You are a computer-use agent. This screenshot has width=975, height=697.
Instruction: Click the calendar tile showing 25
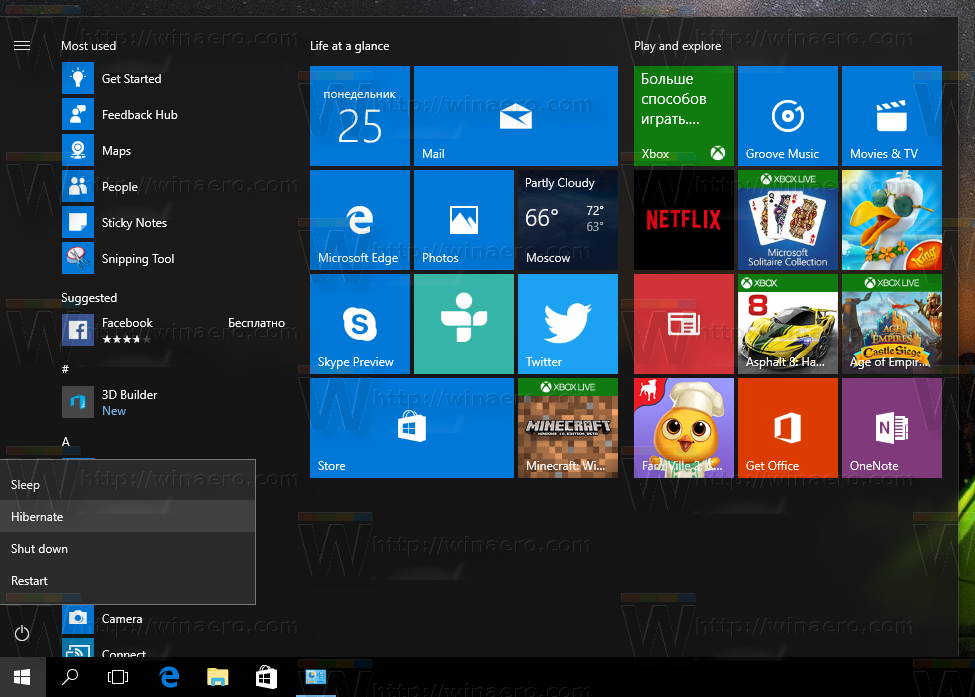pyautogui.click(x=360, y=116)
